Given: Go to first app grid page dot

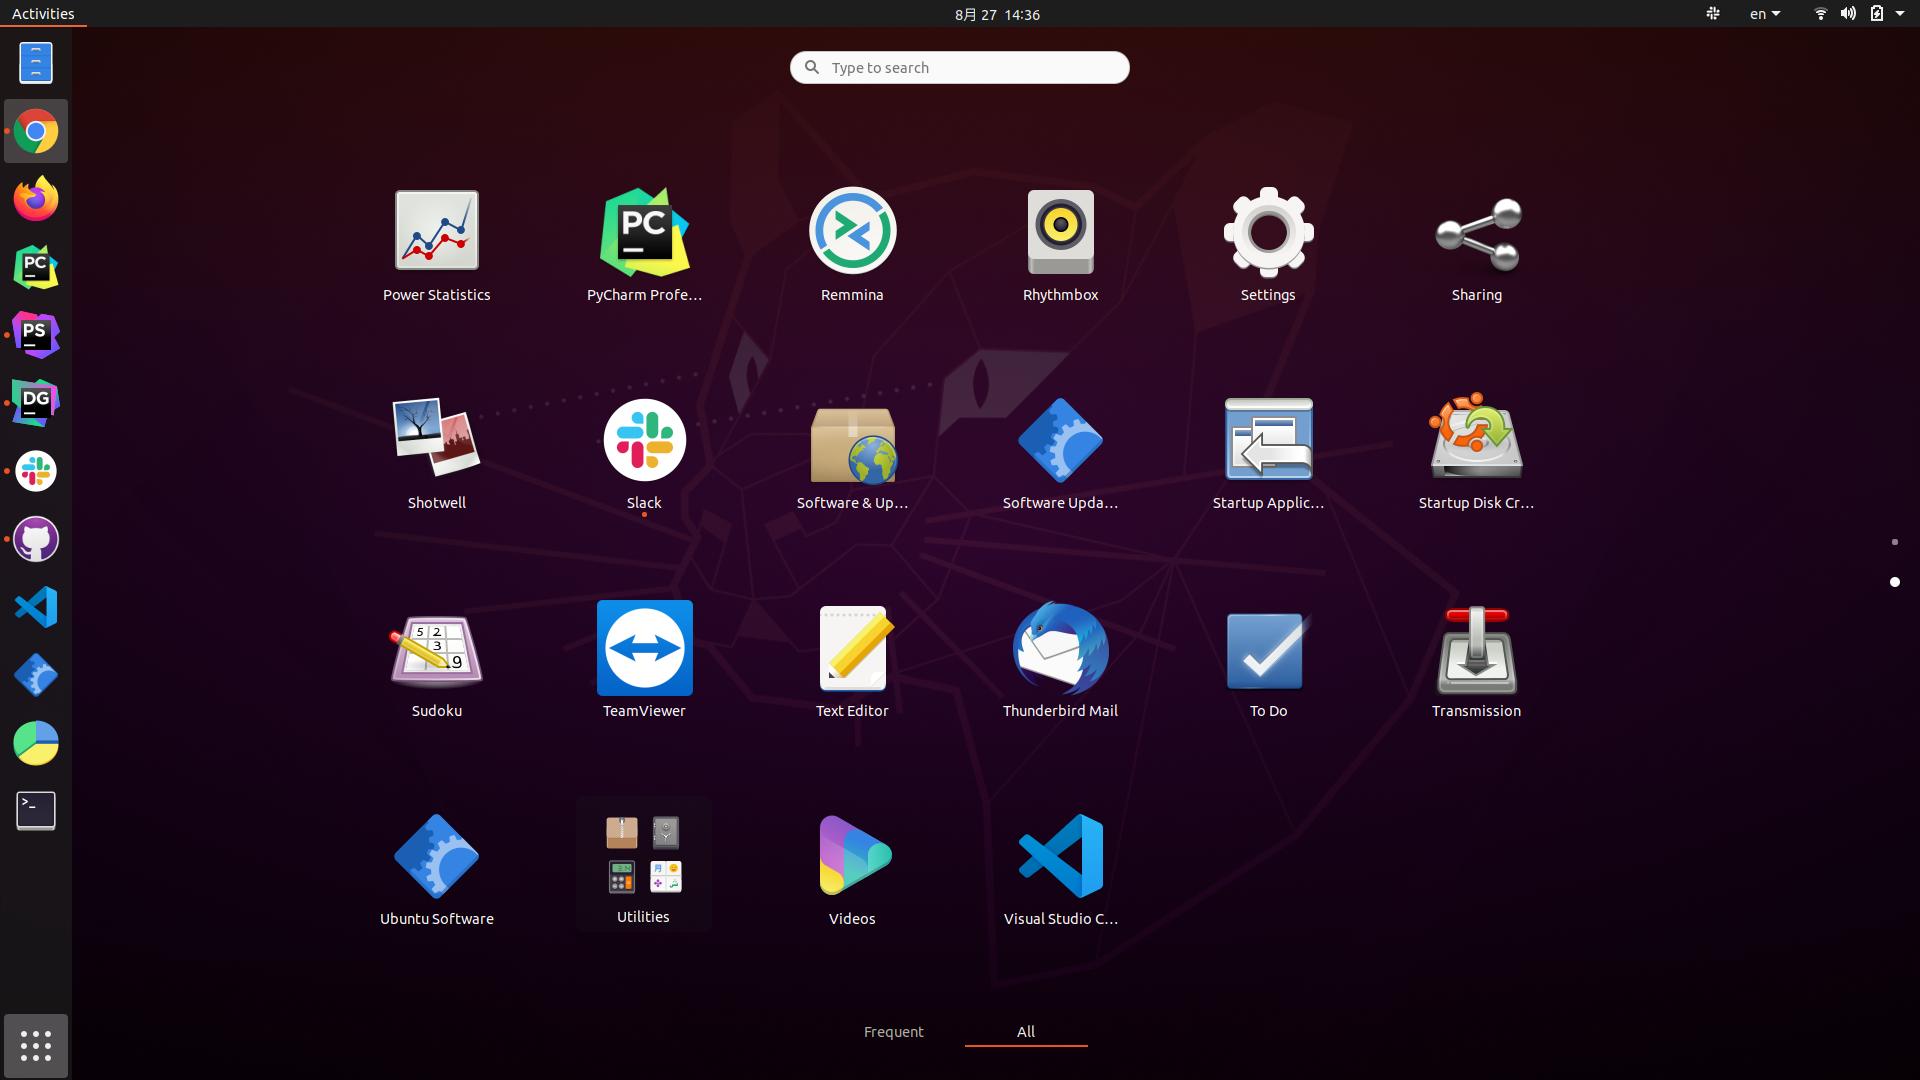Looking at the screenshot, I should point(1894,542).
